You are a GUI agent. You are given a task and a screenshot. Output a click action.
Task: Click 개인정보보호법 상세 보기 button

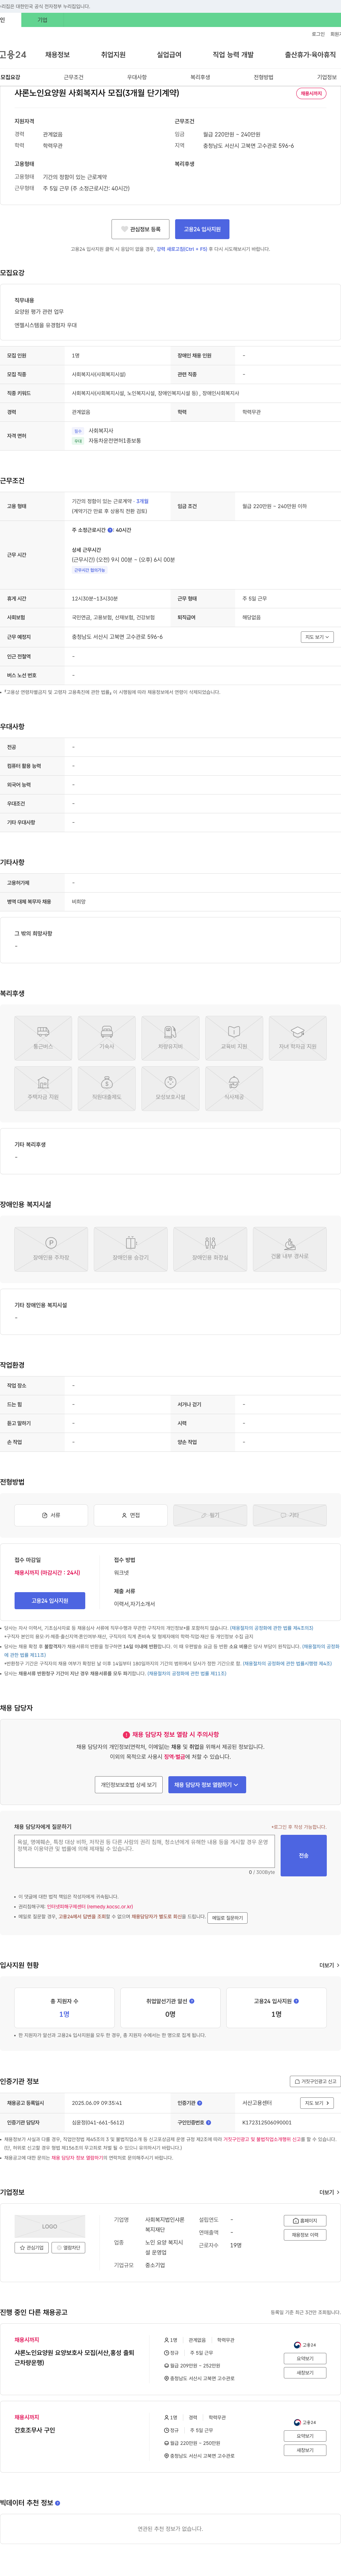(129, 1785)
